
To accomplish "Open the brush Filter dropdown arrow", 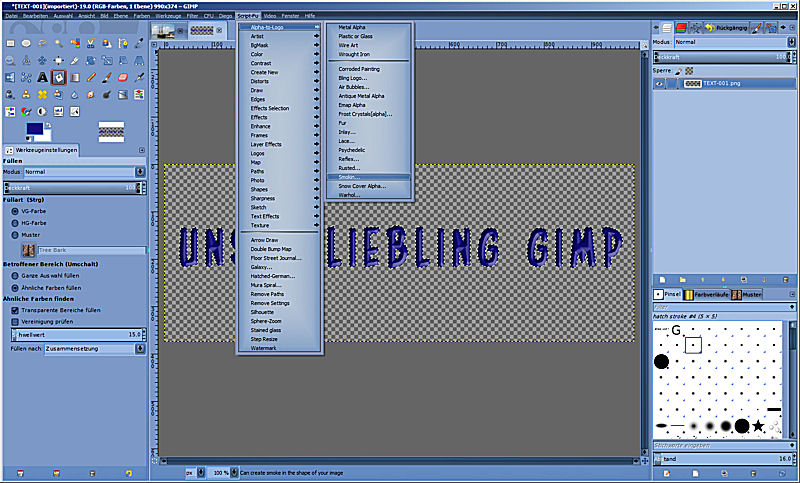I will point(792,307).
